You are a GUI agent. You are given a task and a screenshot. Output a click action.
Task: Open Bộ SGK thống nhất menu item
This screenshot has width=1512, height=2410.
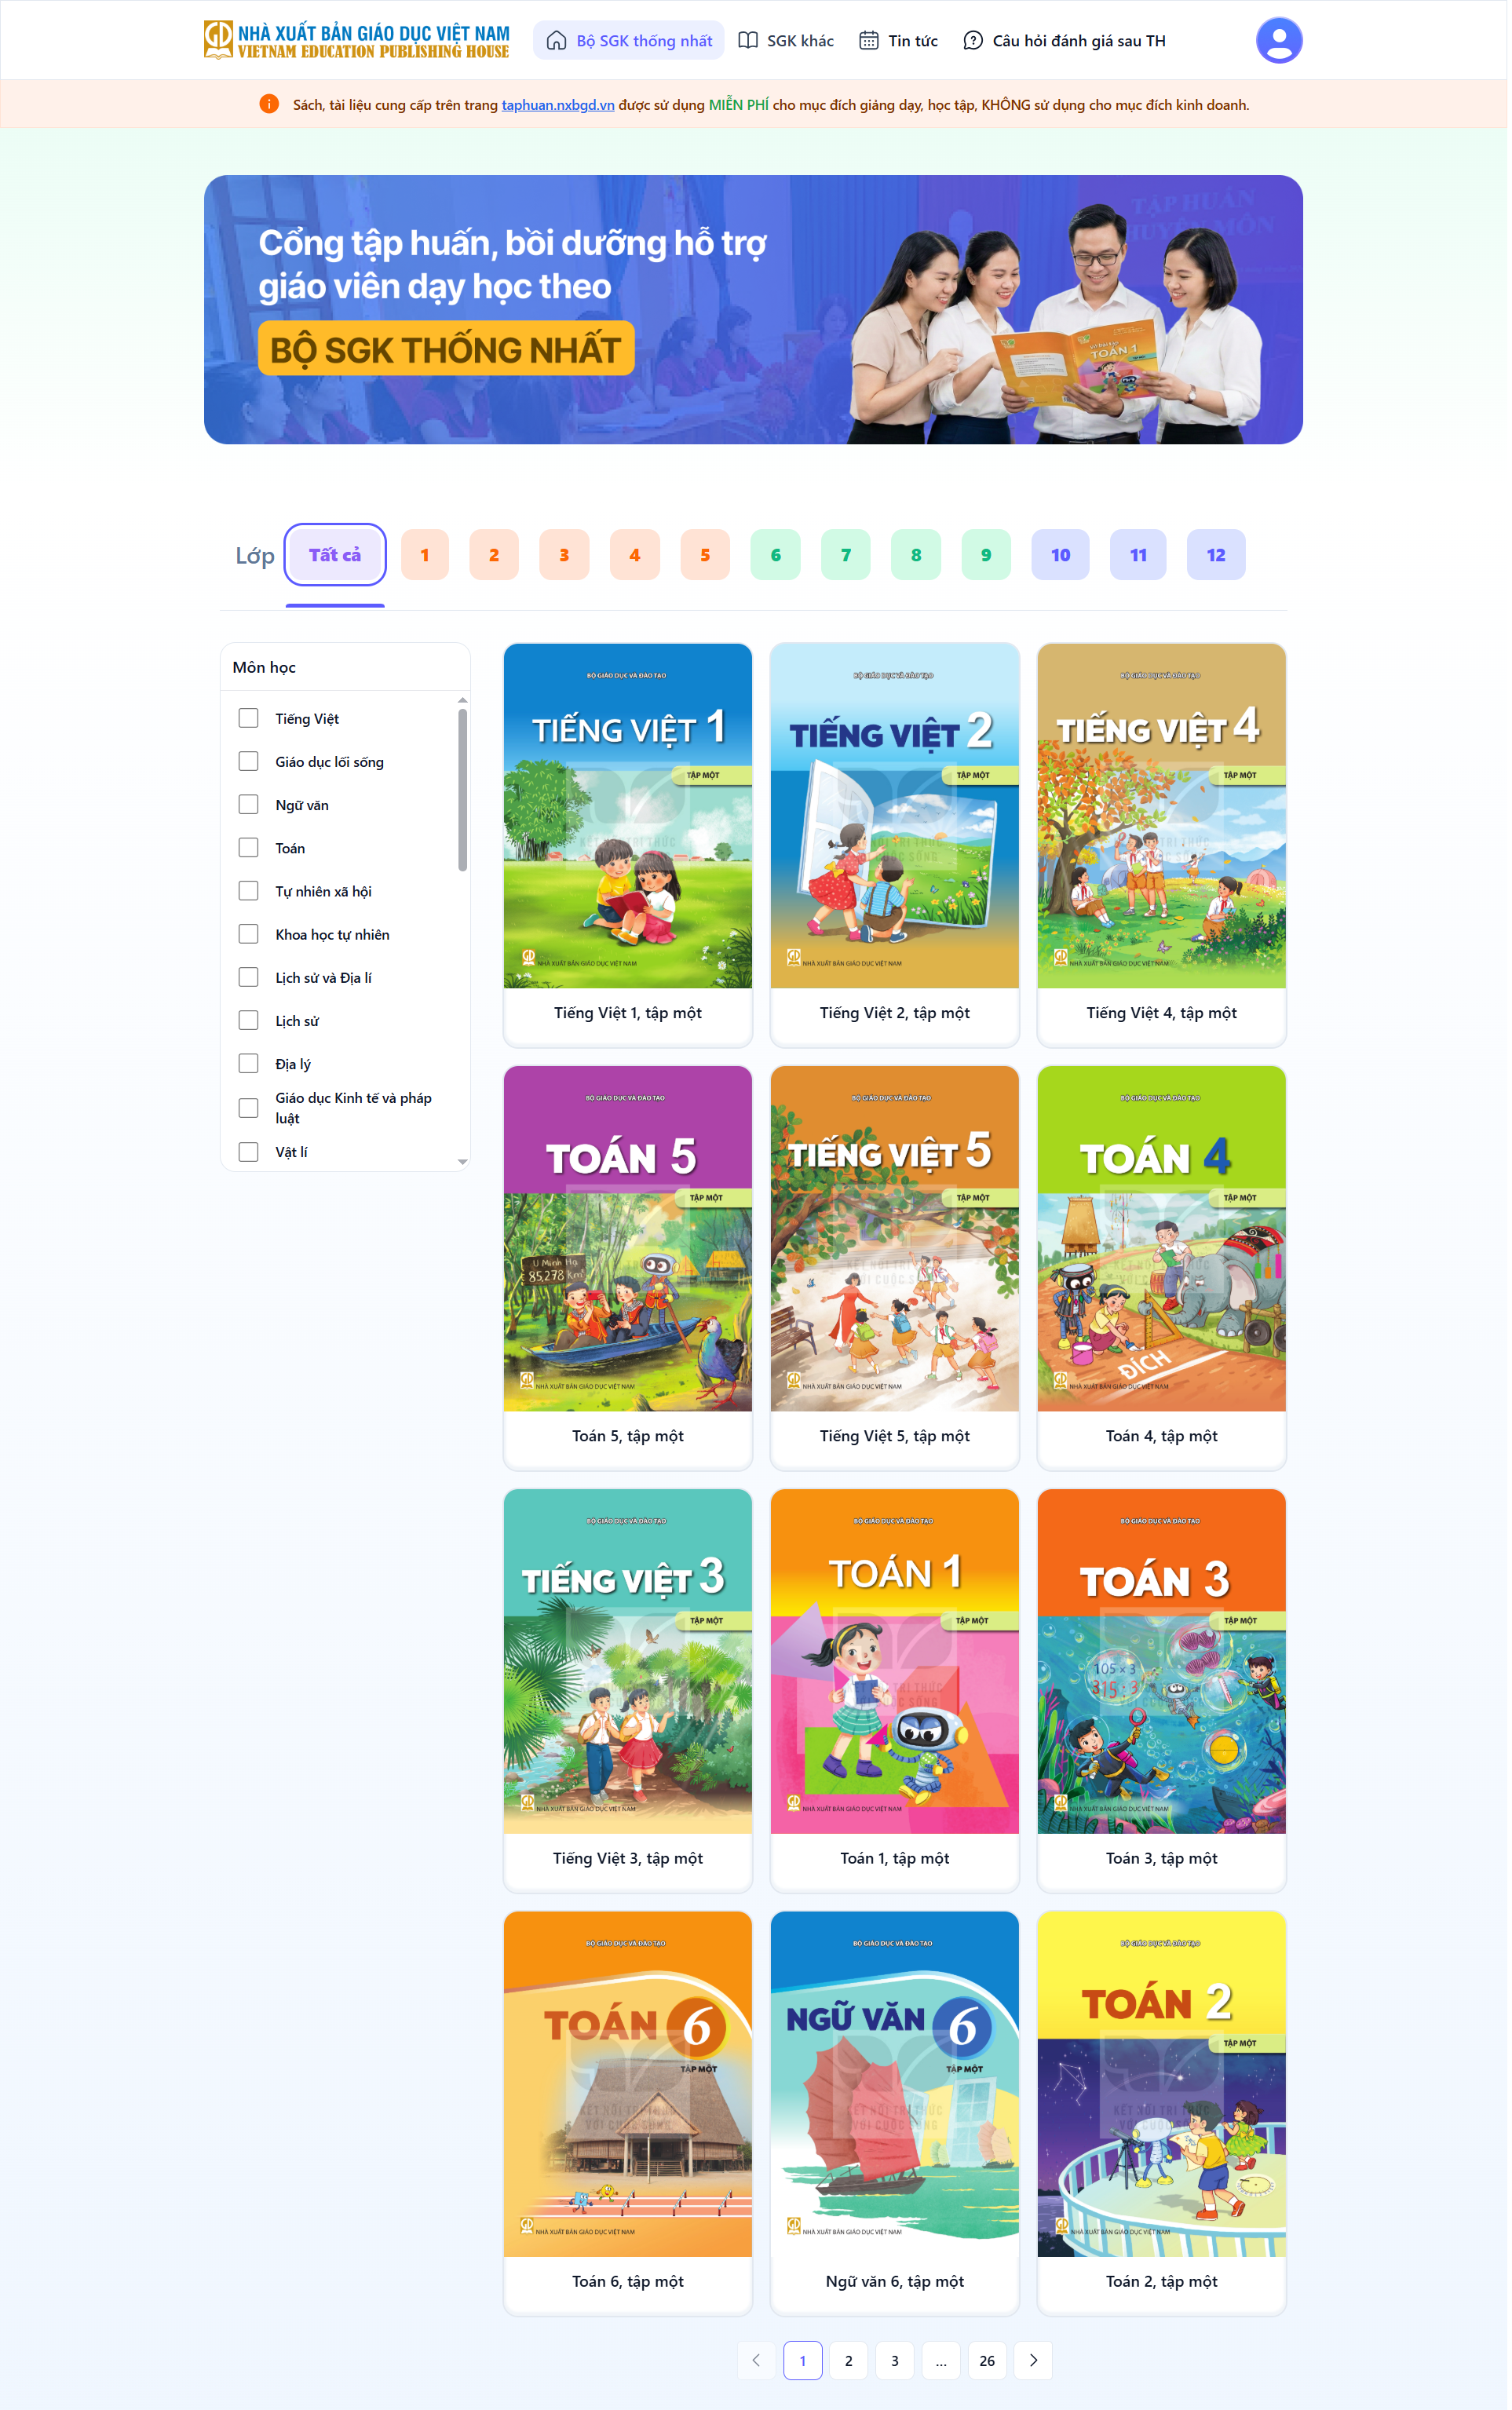pyautogui.click(x=628, y=40)
